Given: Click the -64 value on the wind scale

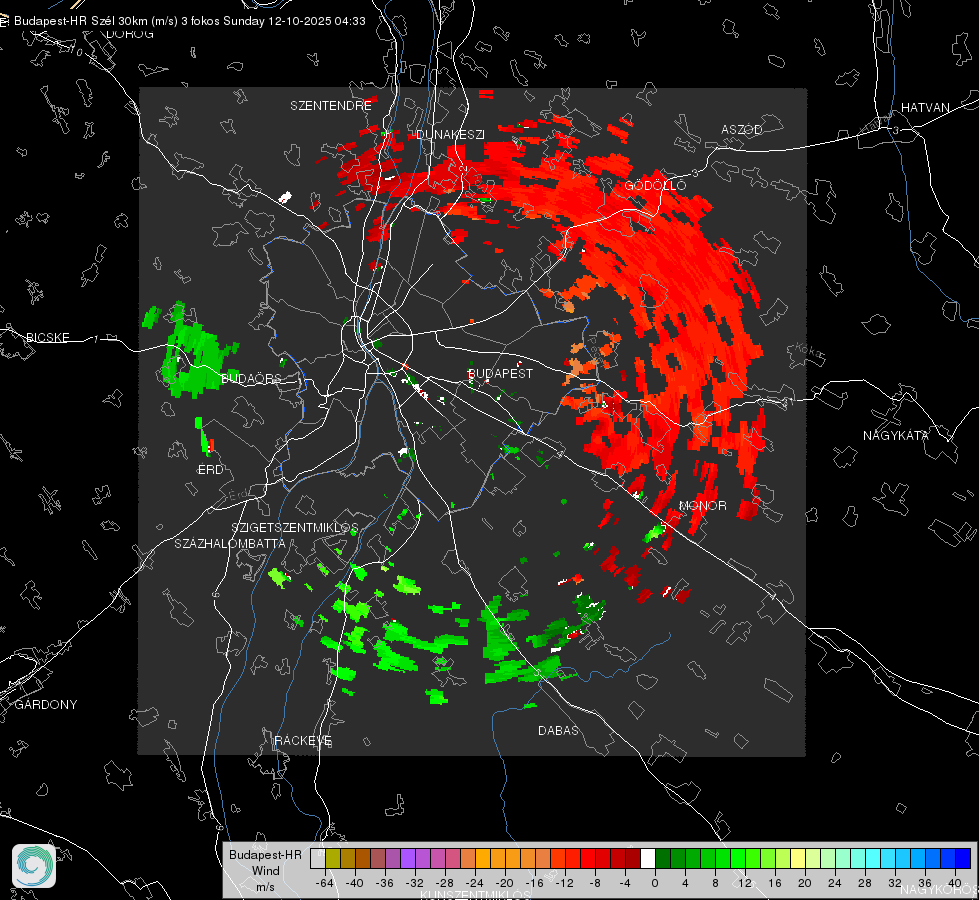Looking at the screenshot, I should coord(325,883).
